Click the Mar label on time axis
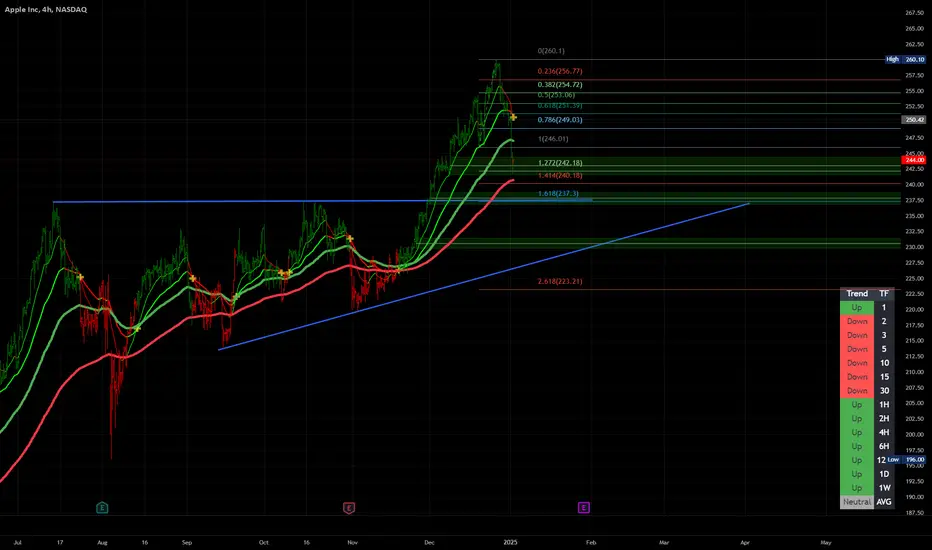 [x=664, y=542]
